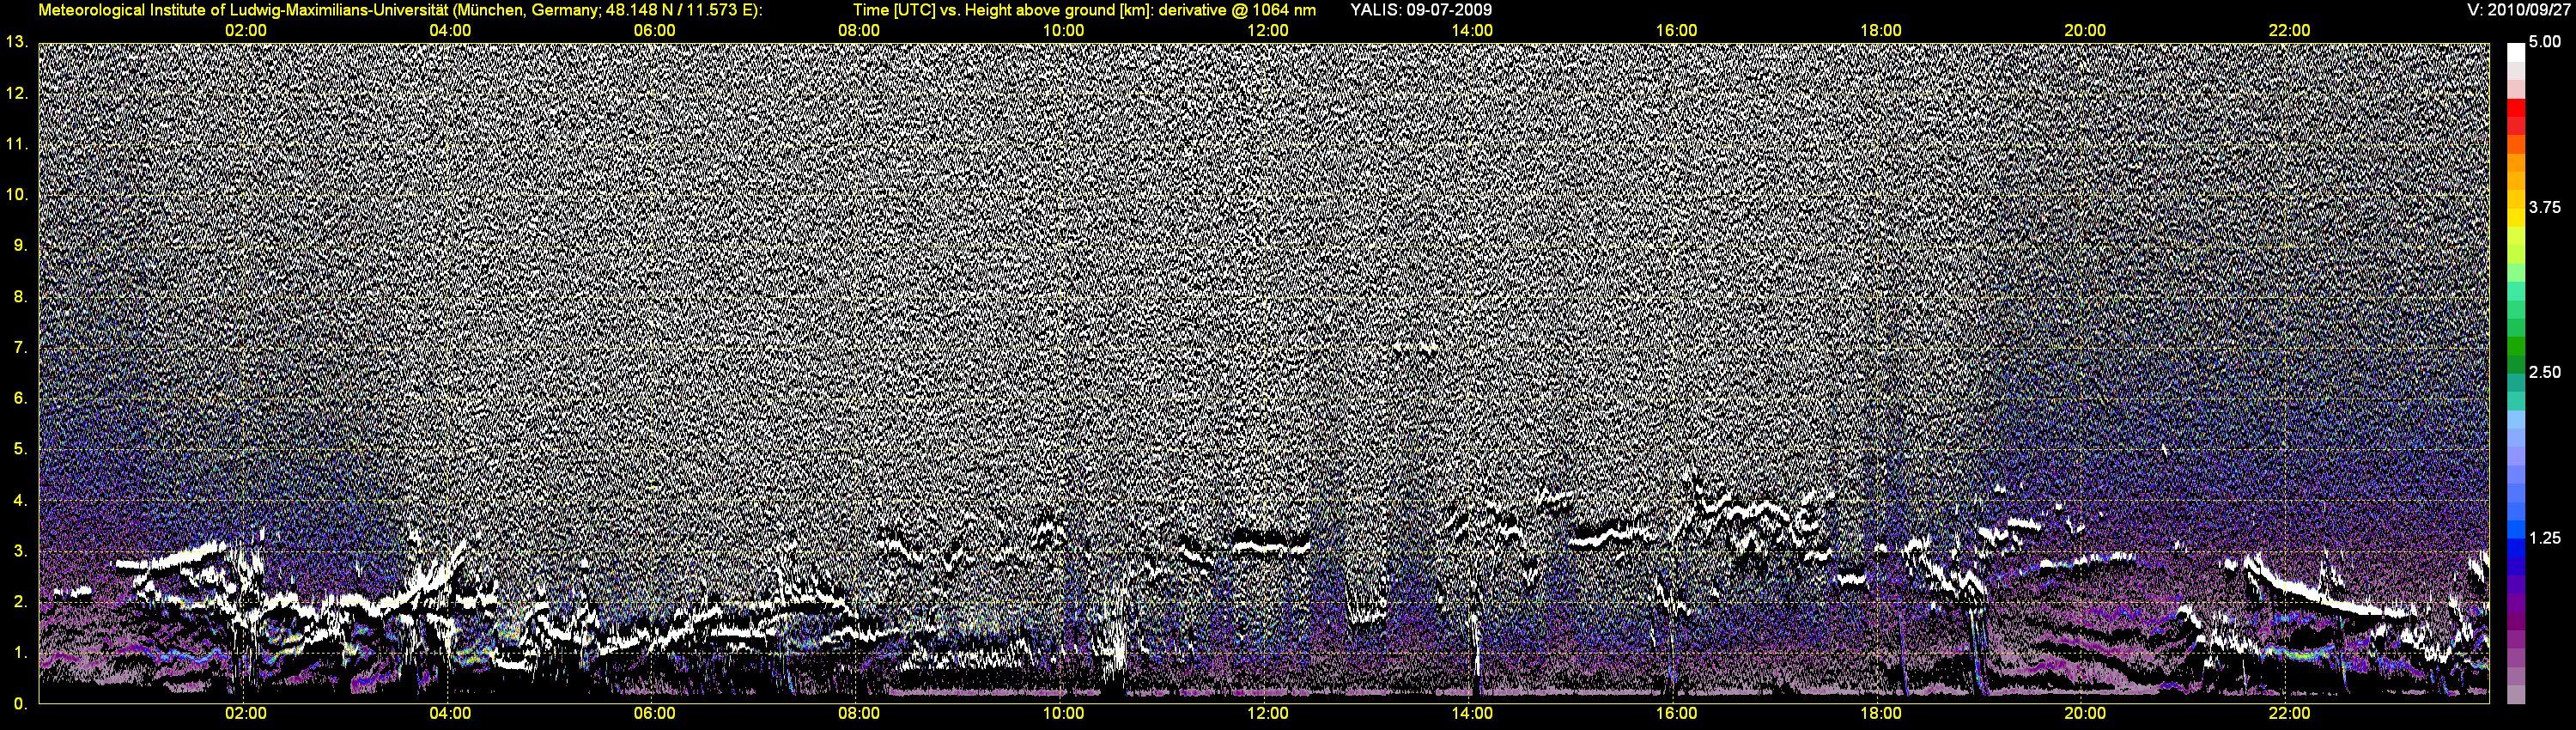Click the 0. km height axis label
2576x730 pixels.
pyautogui.click(x=20, y=703)
